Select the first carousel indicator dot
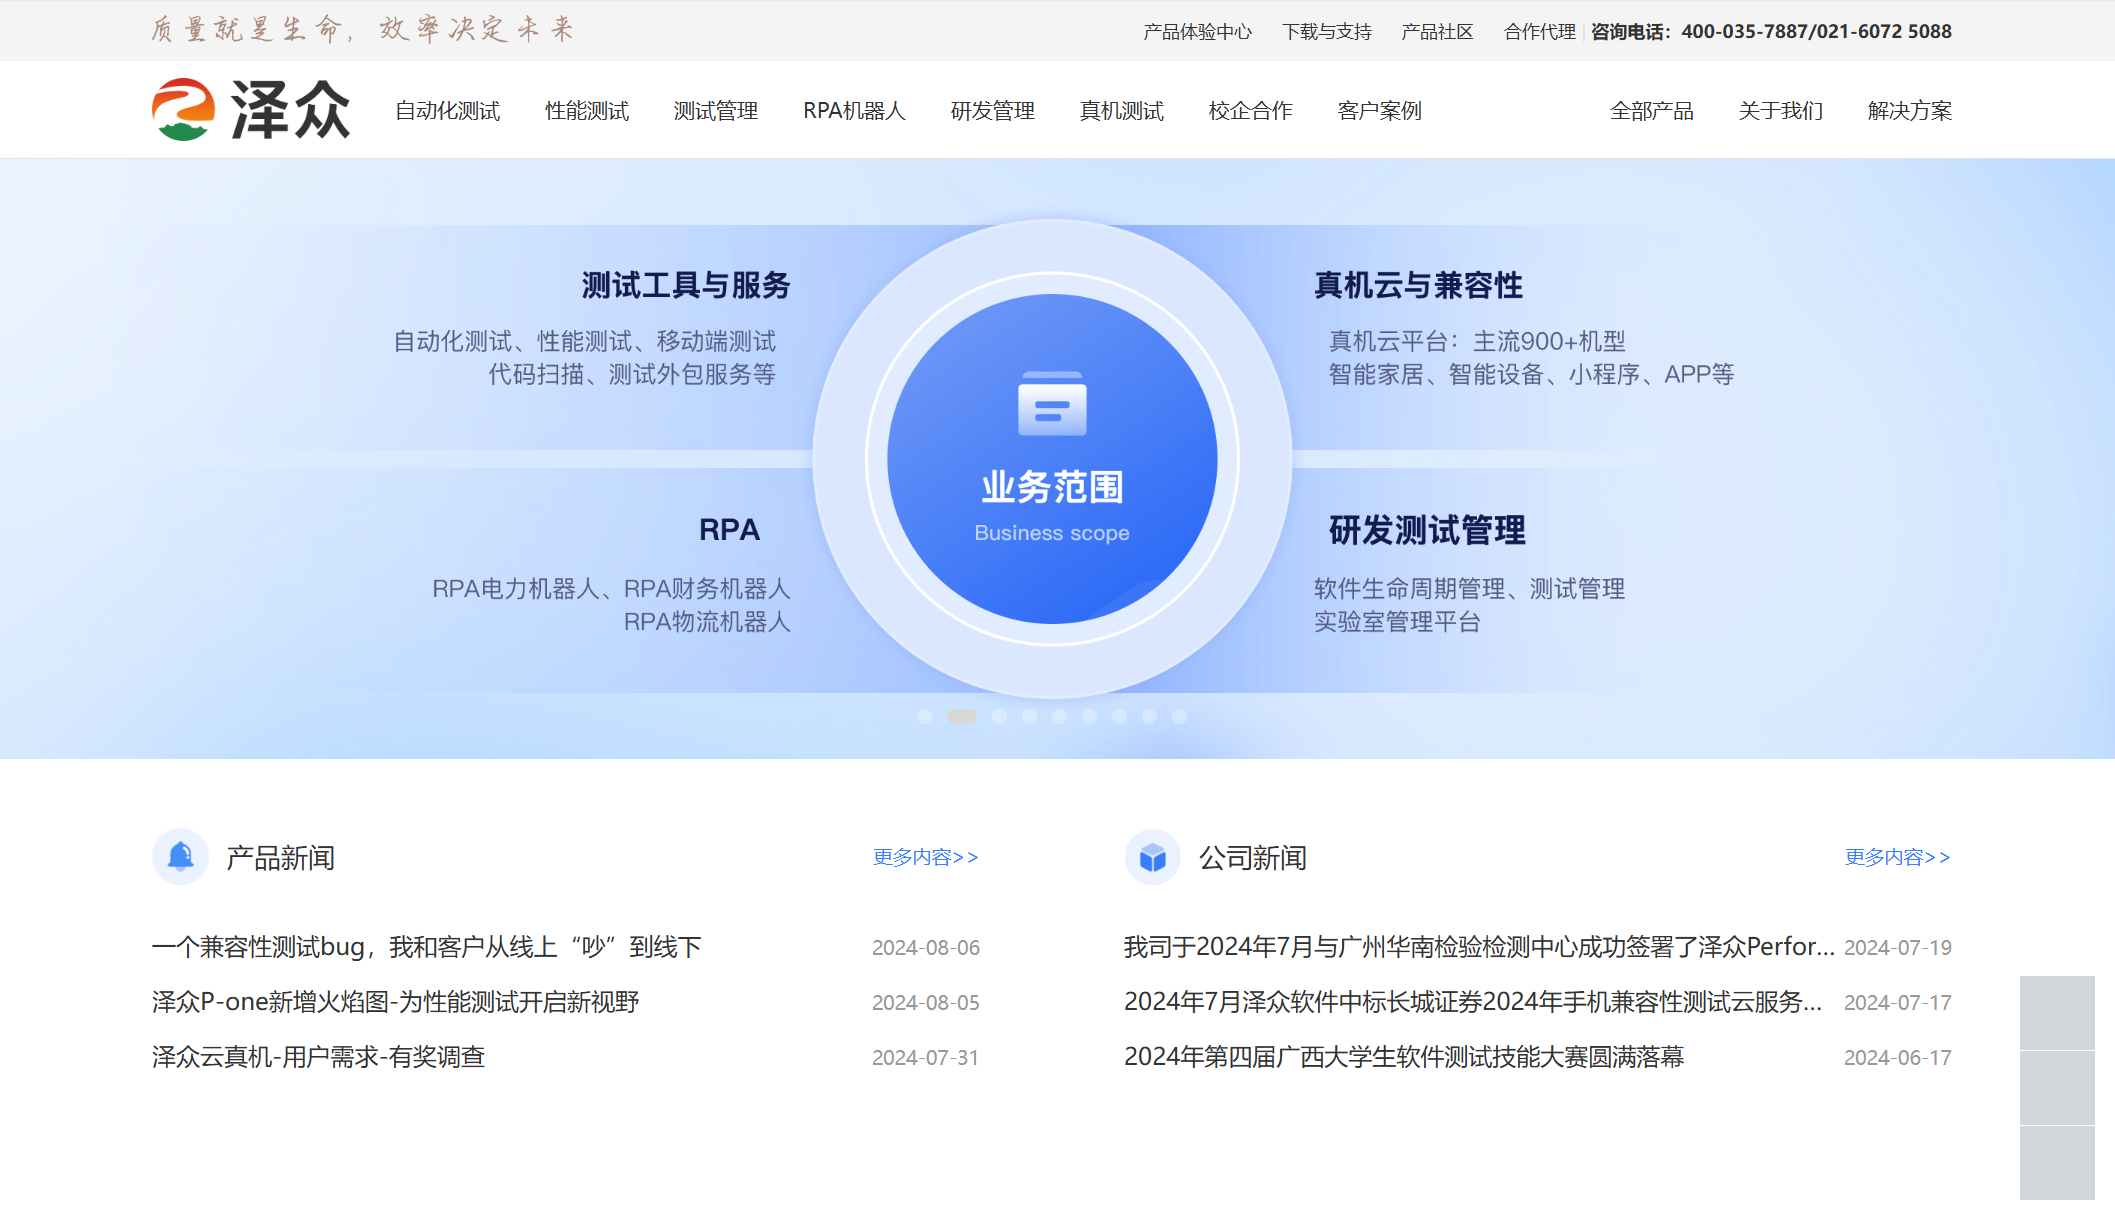 (924, 716)
